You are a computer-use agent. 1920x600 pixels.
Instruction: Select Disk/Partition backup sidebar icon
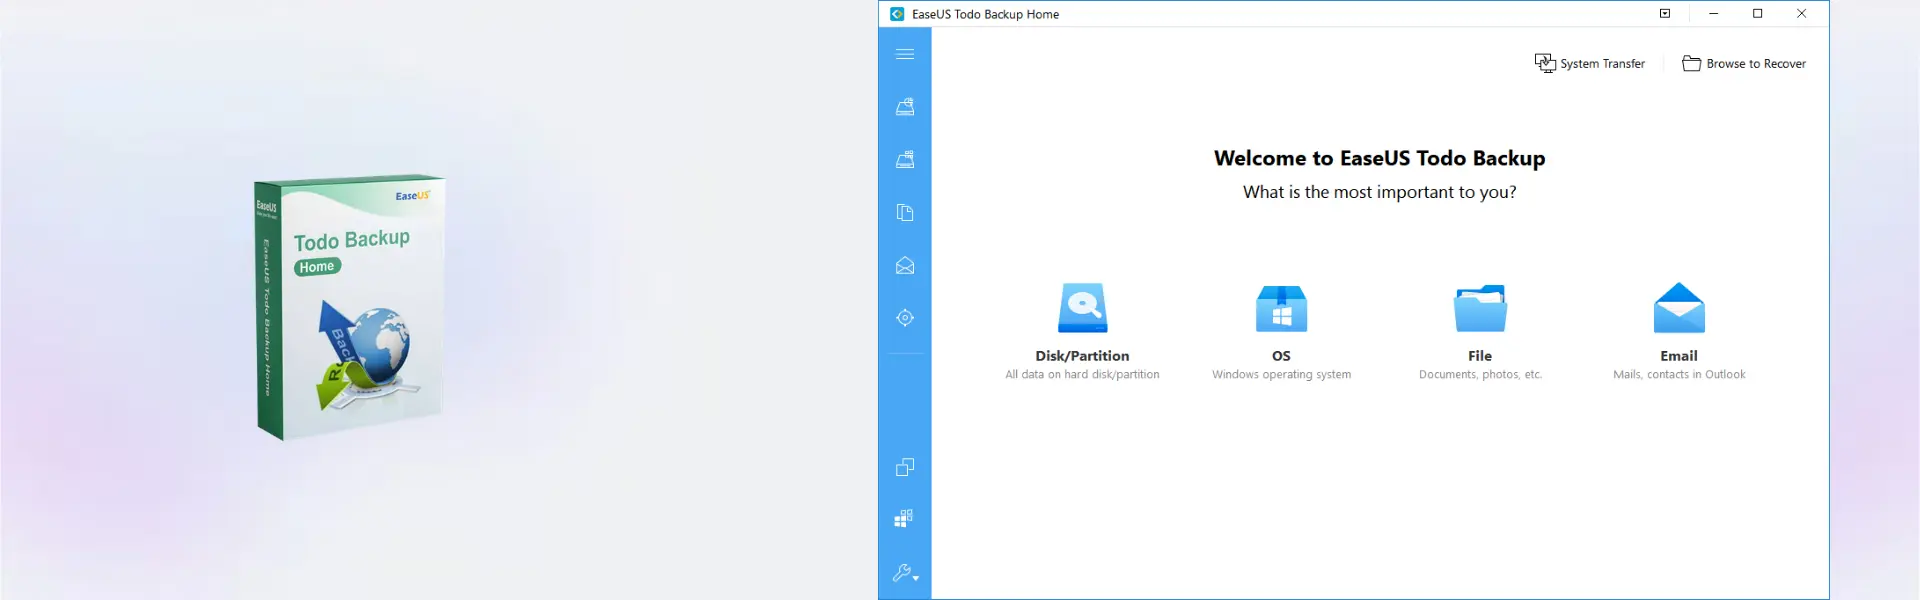click(905, 107)
